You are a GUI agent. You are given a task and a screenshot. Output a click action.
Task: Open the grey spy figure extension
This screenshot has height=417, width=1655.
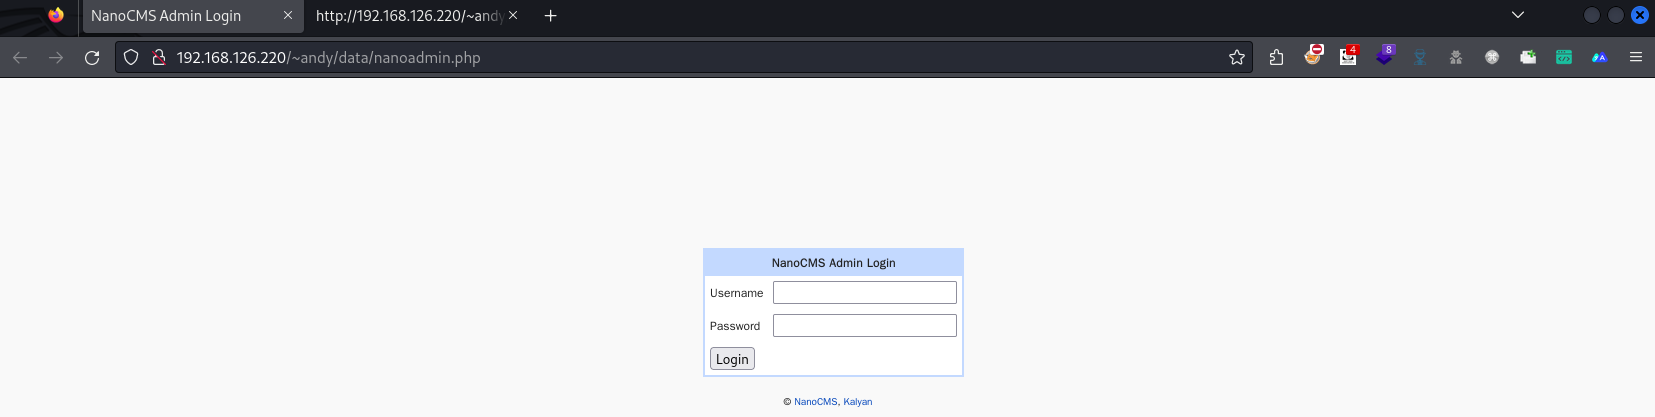point(1456,58)
